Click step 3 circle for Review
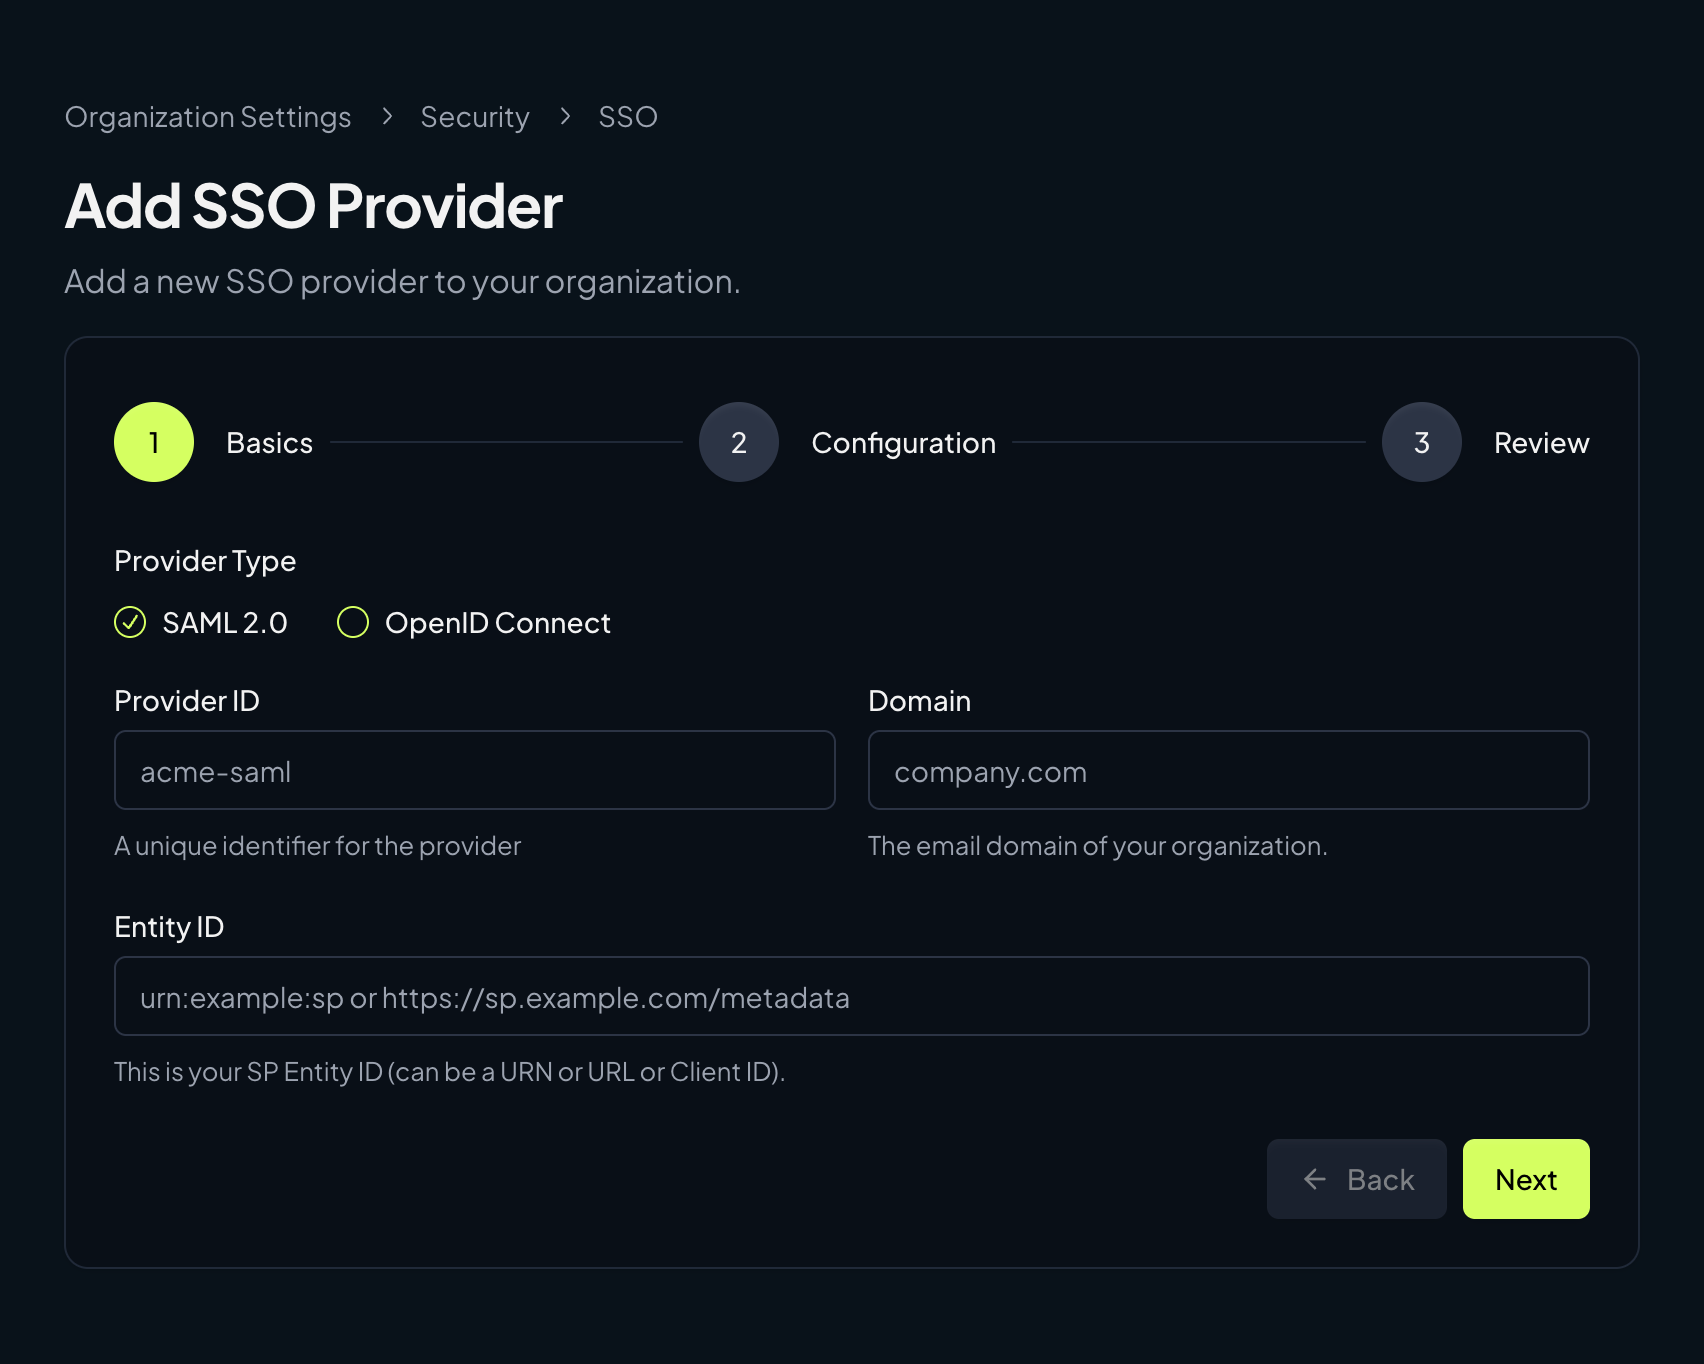1704x1364 pixels. click(x=1421, y=442)
